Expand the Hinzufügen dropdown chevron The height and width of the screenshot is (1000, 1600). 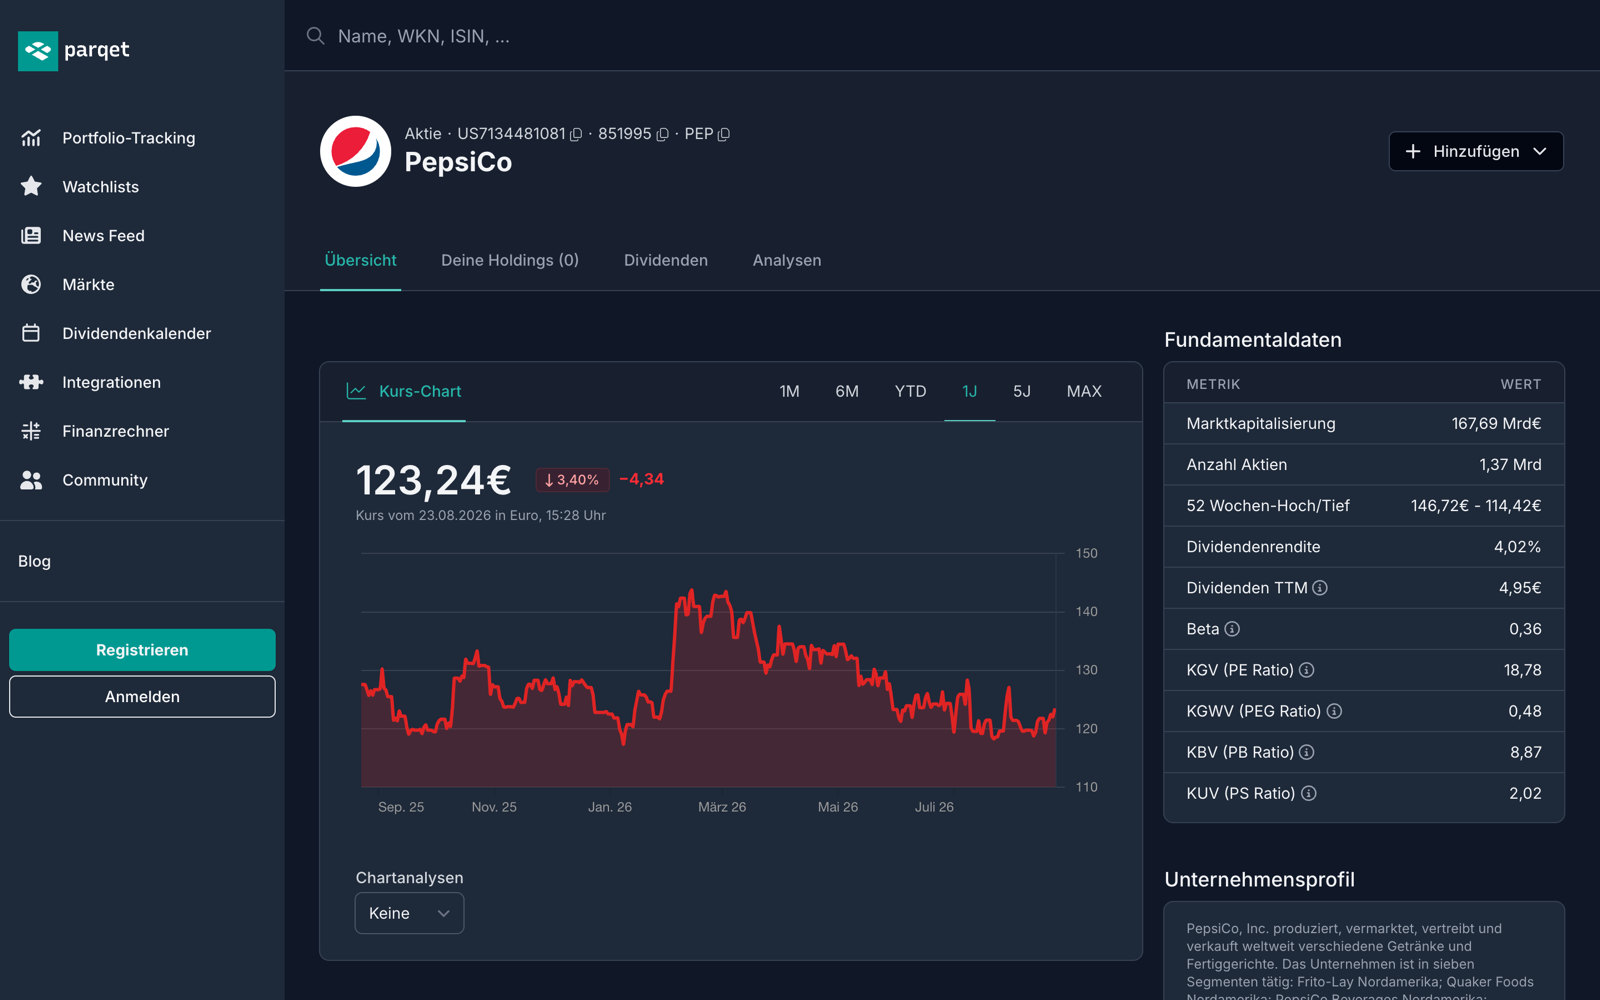(1540, 151)
